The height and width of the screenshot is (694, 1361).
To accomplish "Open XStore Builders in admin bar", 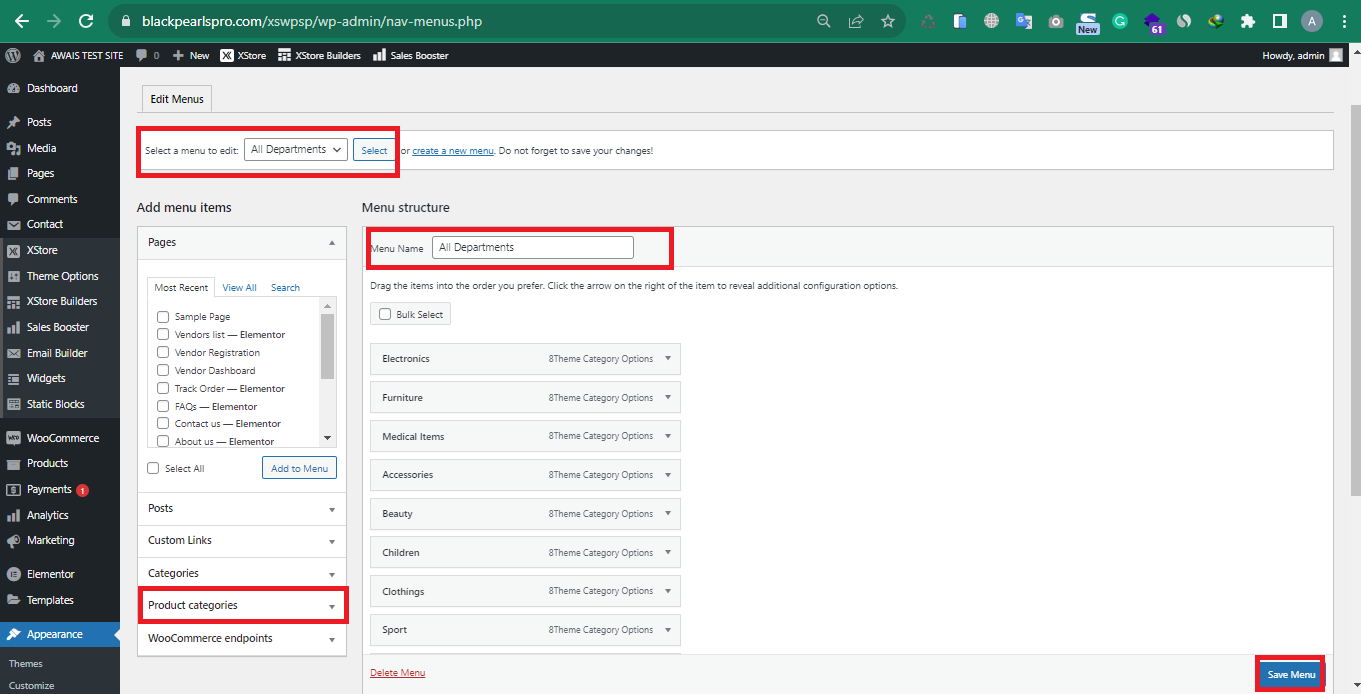I will pos(319,55).
